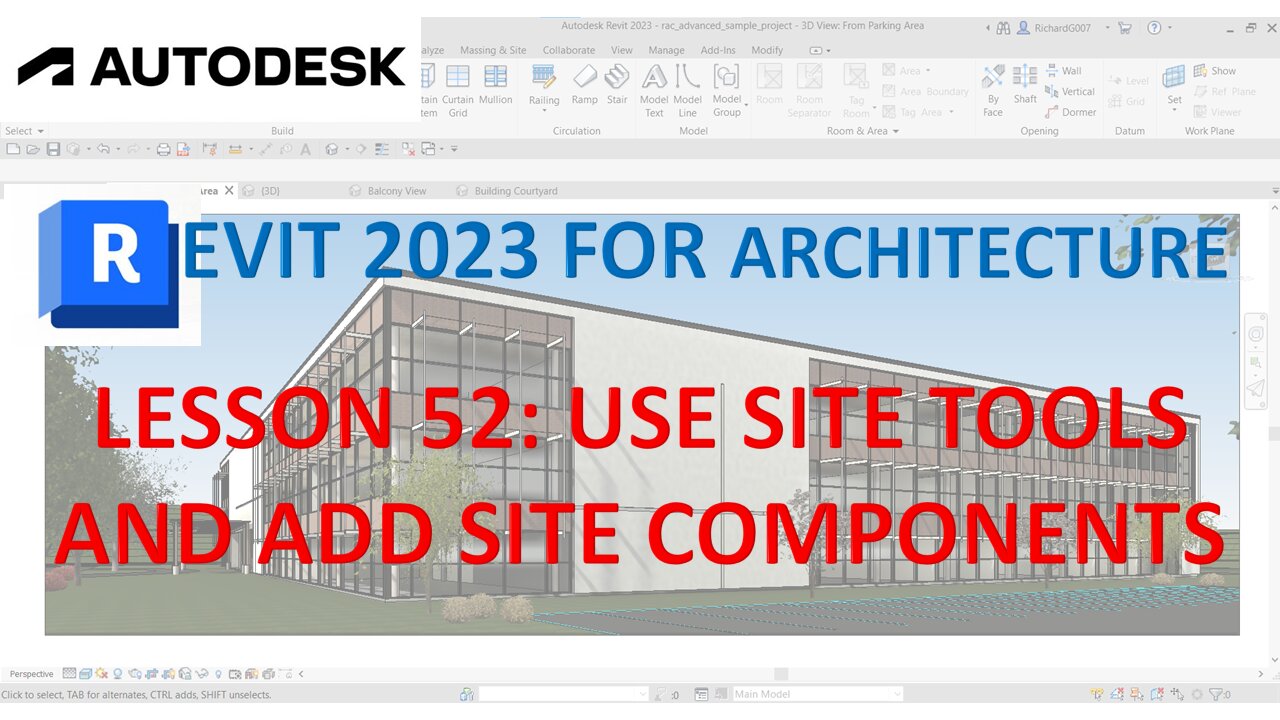Viewport: 1280px width, 720px height.
Task: Click the binoculars search icon in title bar
Action: point(1003,28)
